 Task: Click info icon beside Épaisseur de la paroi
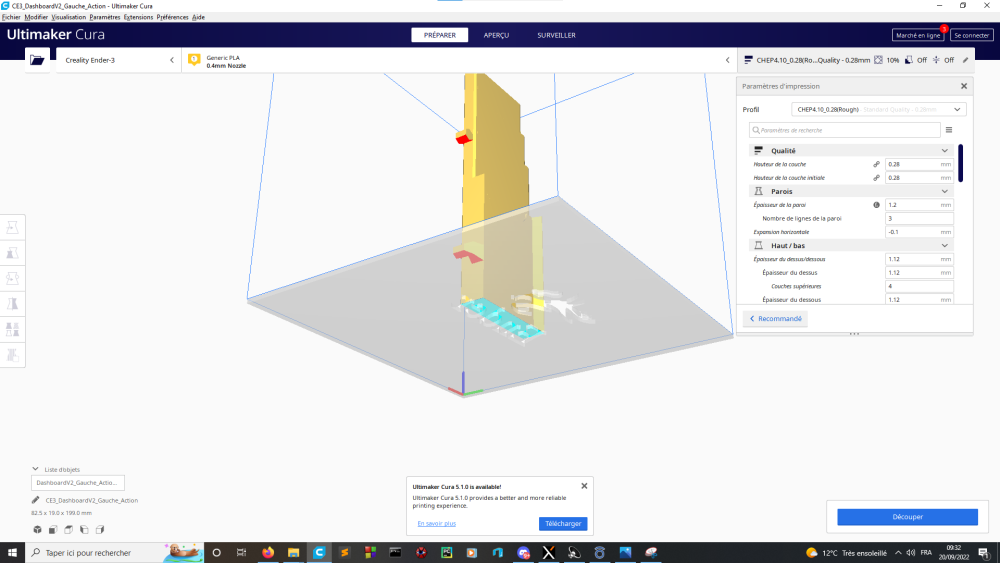click(876, 205)
